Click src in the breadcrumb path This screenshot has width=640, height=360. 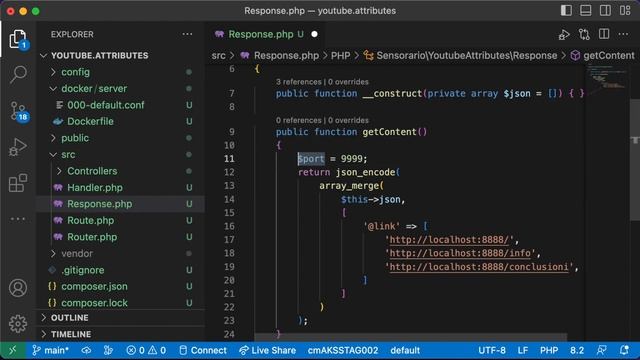coord(218,56)
